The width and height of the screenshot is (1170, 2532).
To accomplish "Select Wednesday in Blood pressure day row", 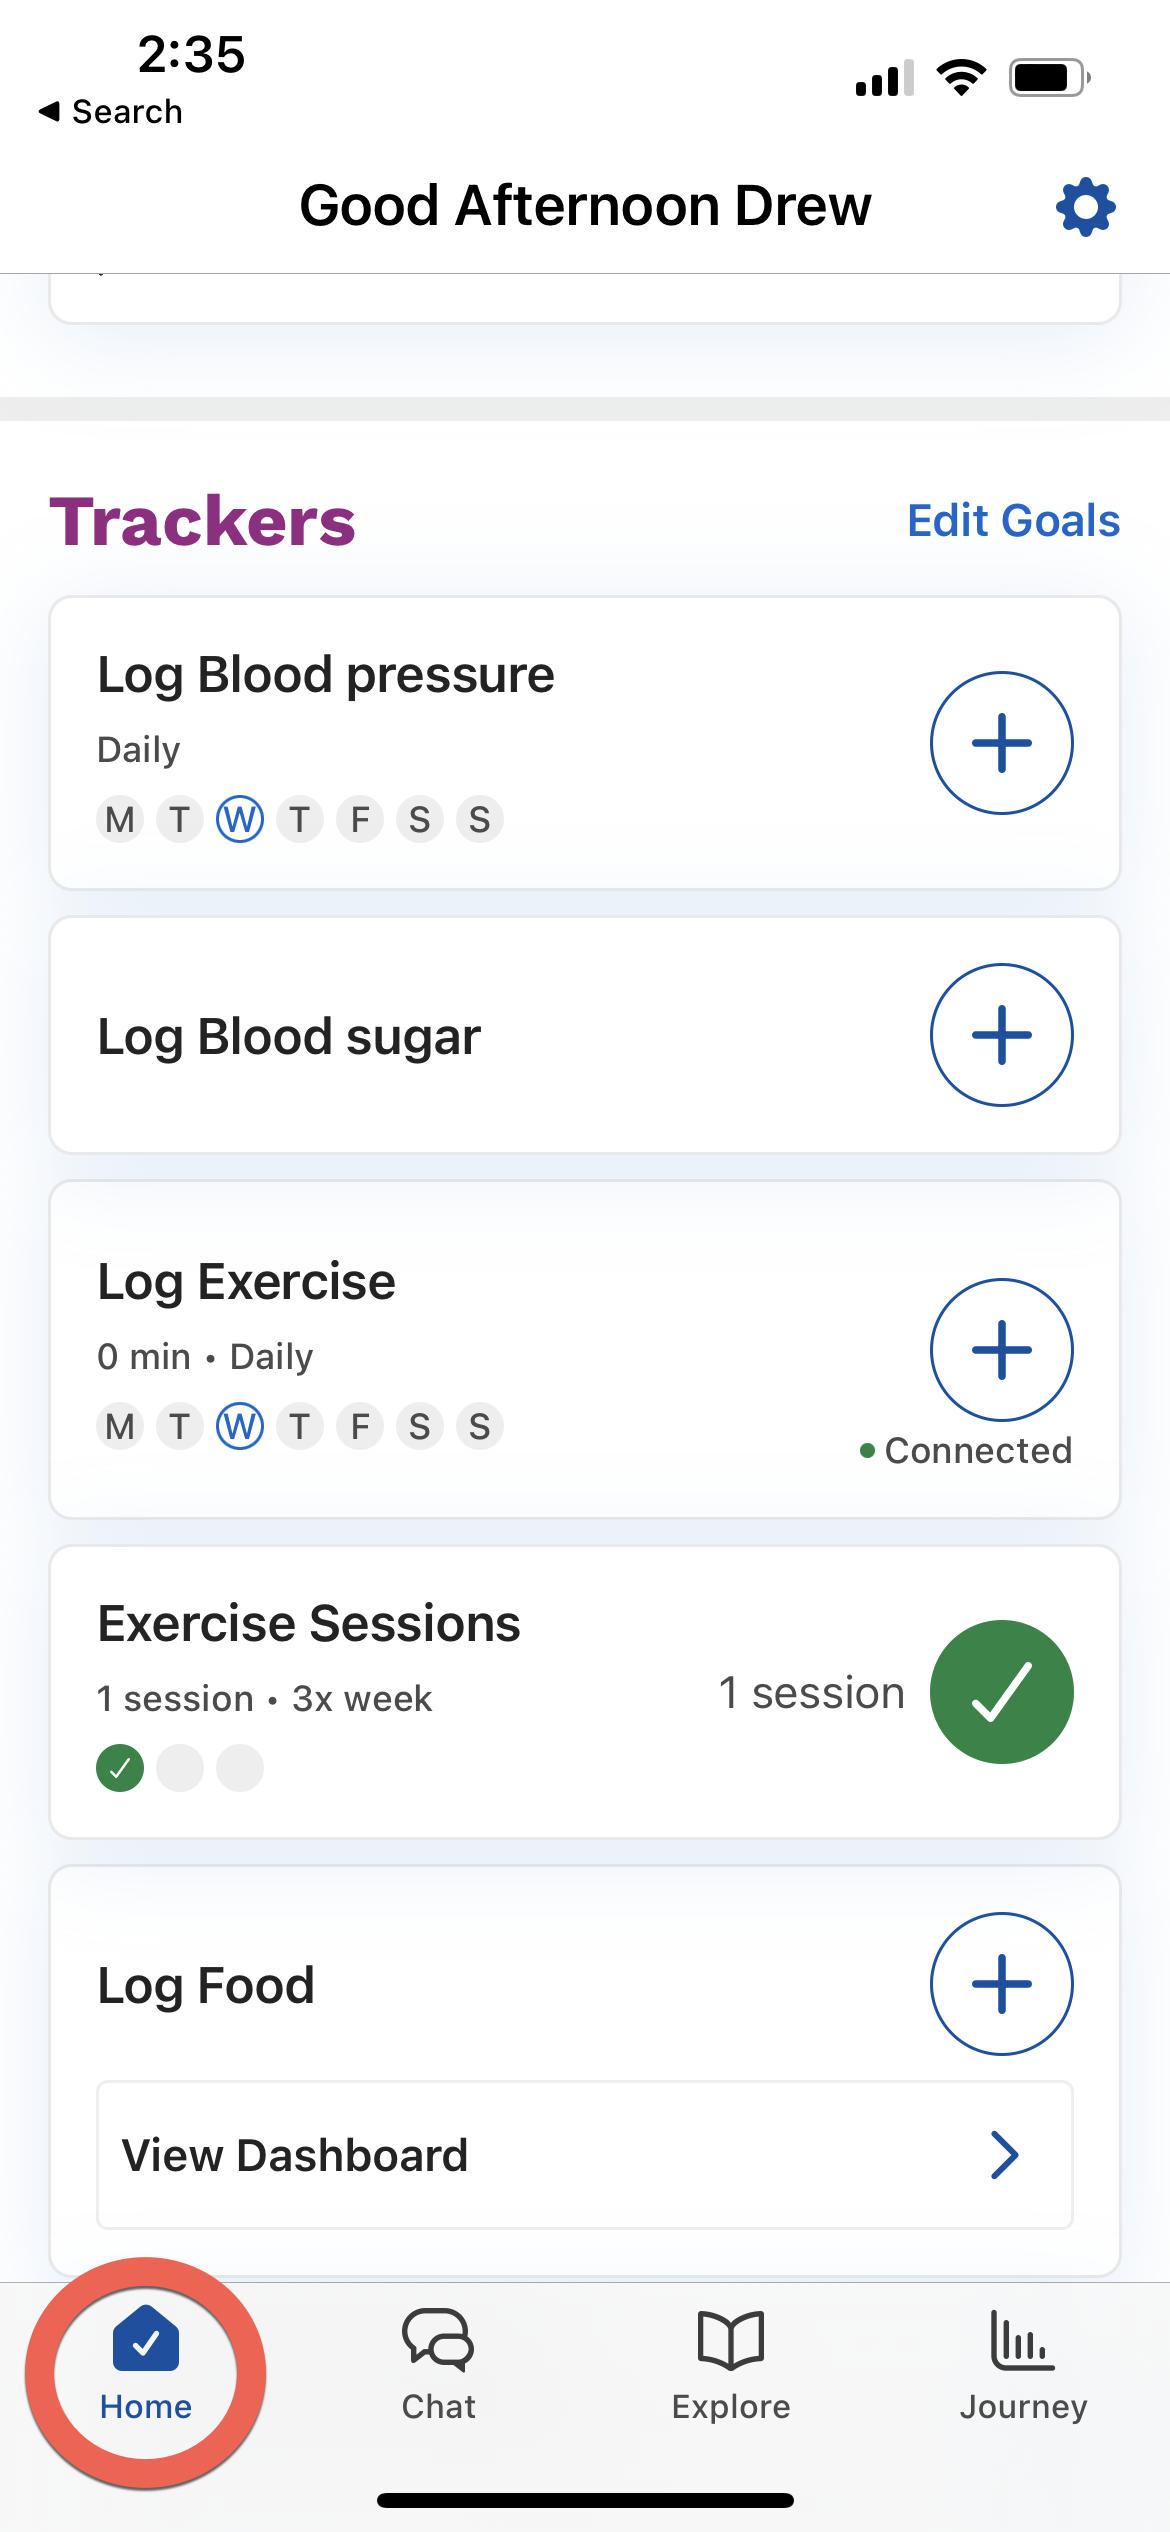I will click(x=240, y=820).
